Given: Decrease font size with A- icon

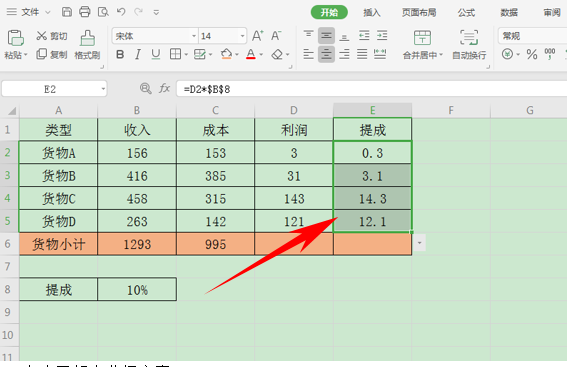Looking at the screenshot, I should (276, 36).
